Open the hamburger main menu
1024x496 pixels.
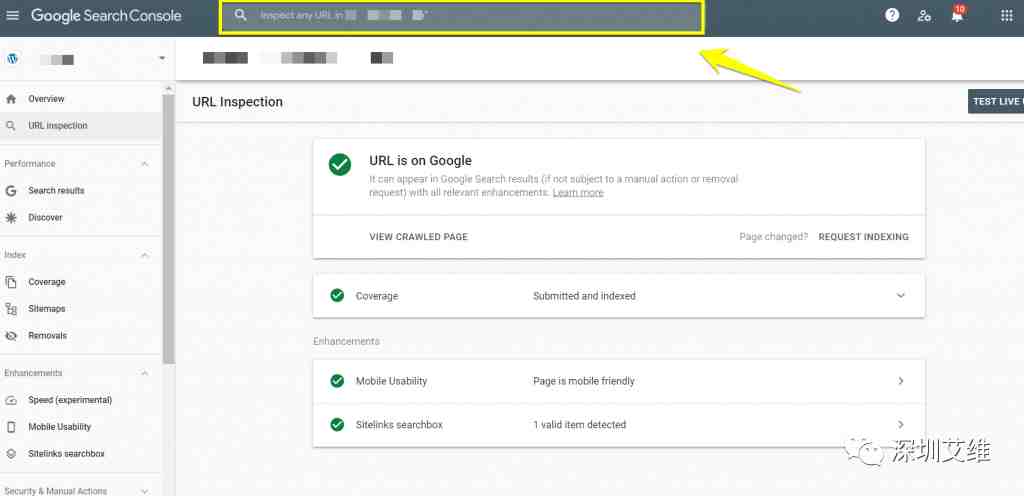pyautogui.click(x=12, y=15)
